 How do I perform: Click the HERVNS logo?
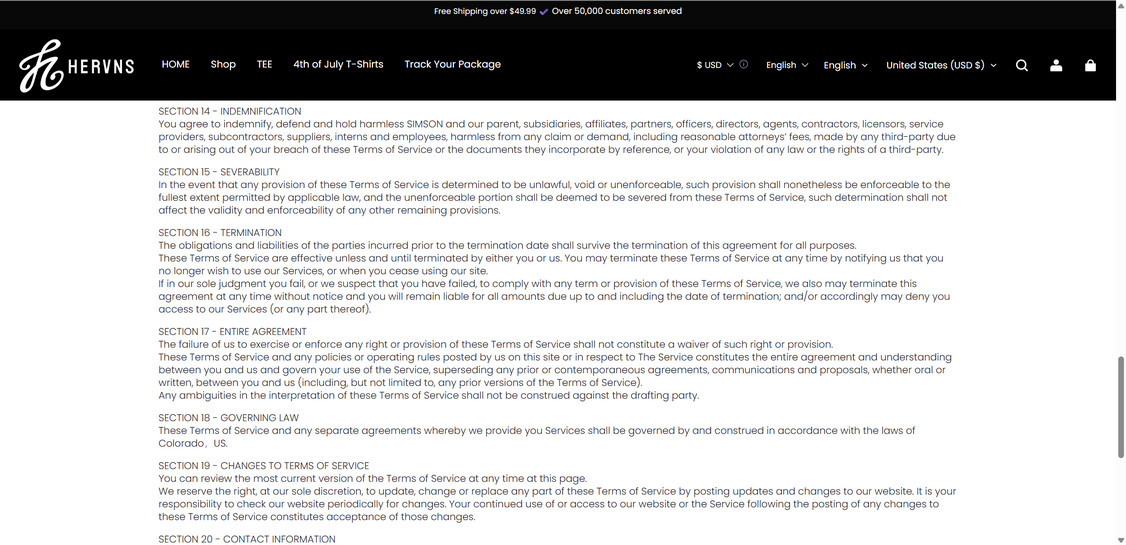pos(77,66)
